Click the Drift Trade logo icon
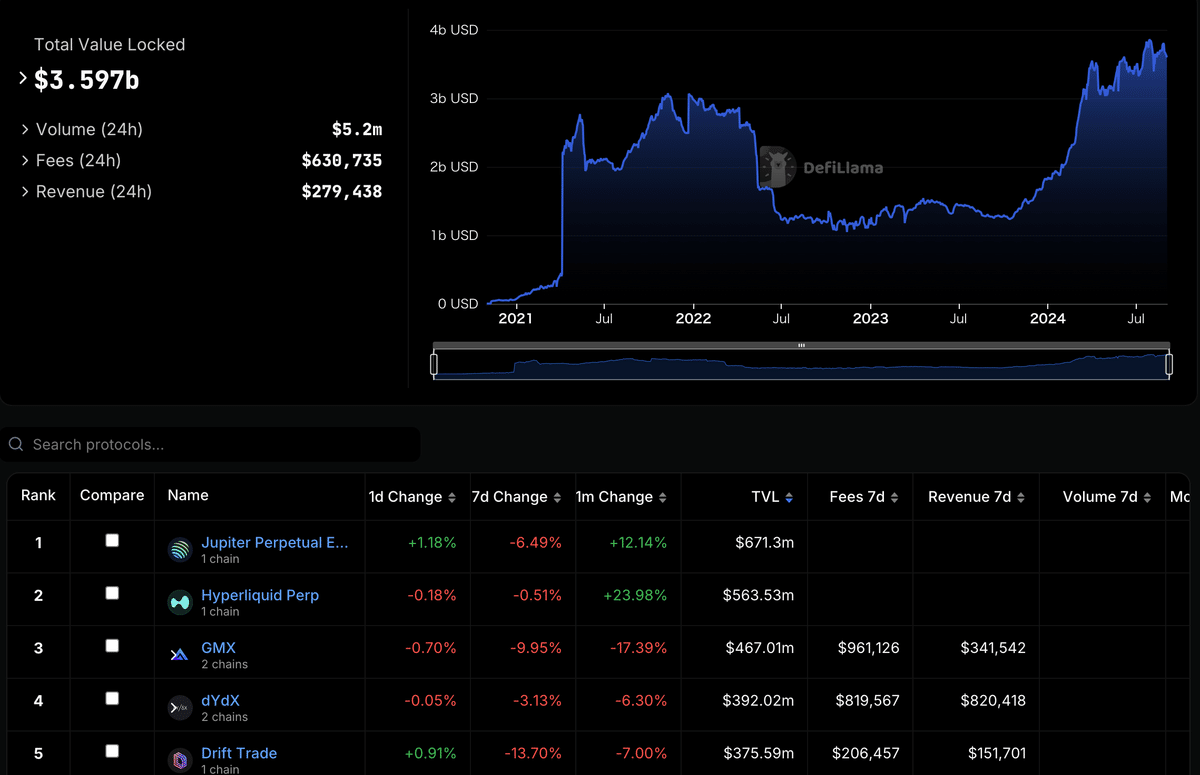The height and width of the screenshot is (775, 1200). point(180,761)
